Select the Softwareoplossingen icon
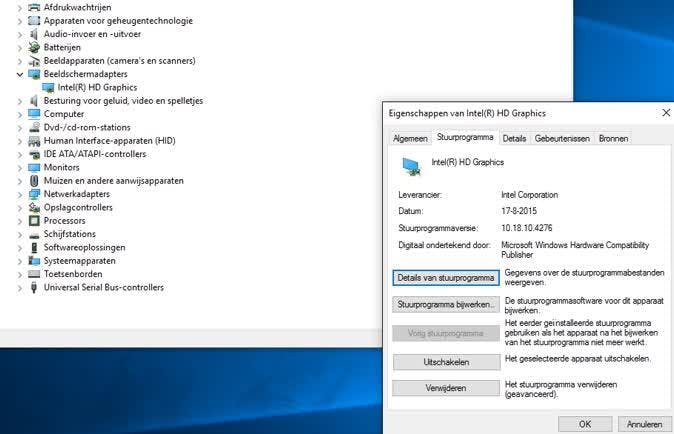Viewport: 674px width, 434px height. pos(34,247)
